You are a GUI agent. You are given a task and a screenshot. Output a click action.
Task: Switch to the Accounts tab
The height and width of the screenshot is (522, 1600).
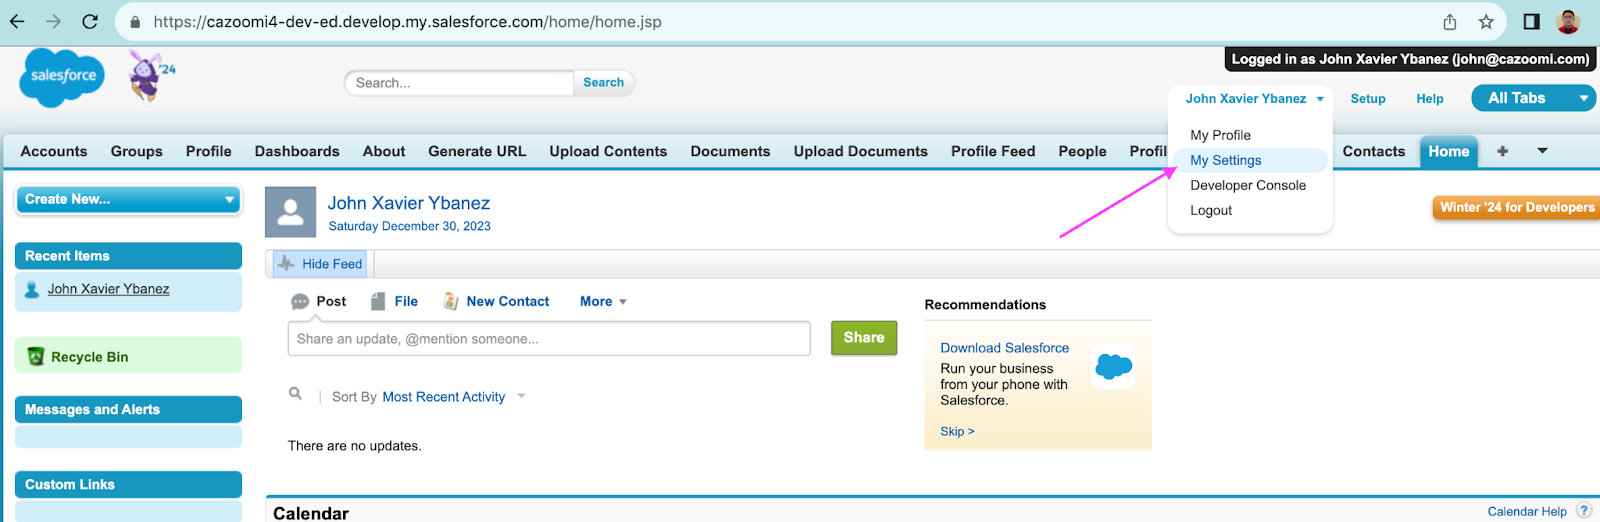click(x=54, y=151)
